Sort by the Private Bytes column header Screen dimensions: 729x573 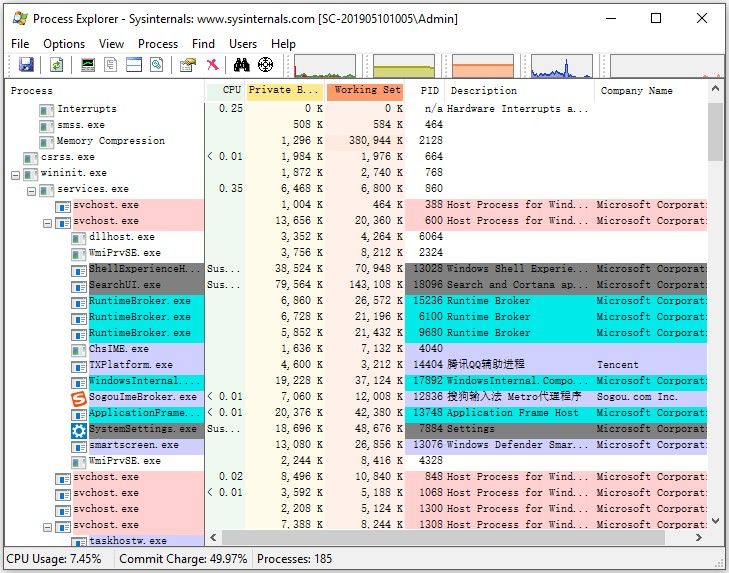pyautogui.click(x=285, y=90)
